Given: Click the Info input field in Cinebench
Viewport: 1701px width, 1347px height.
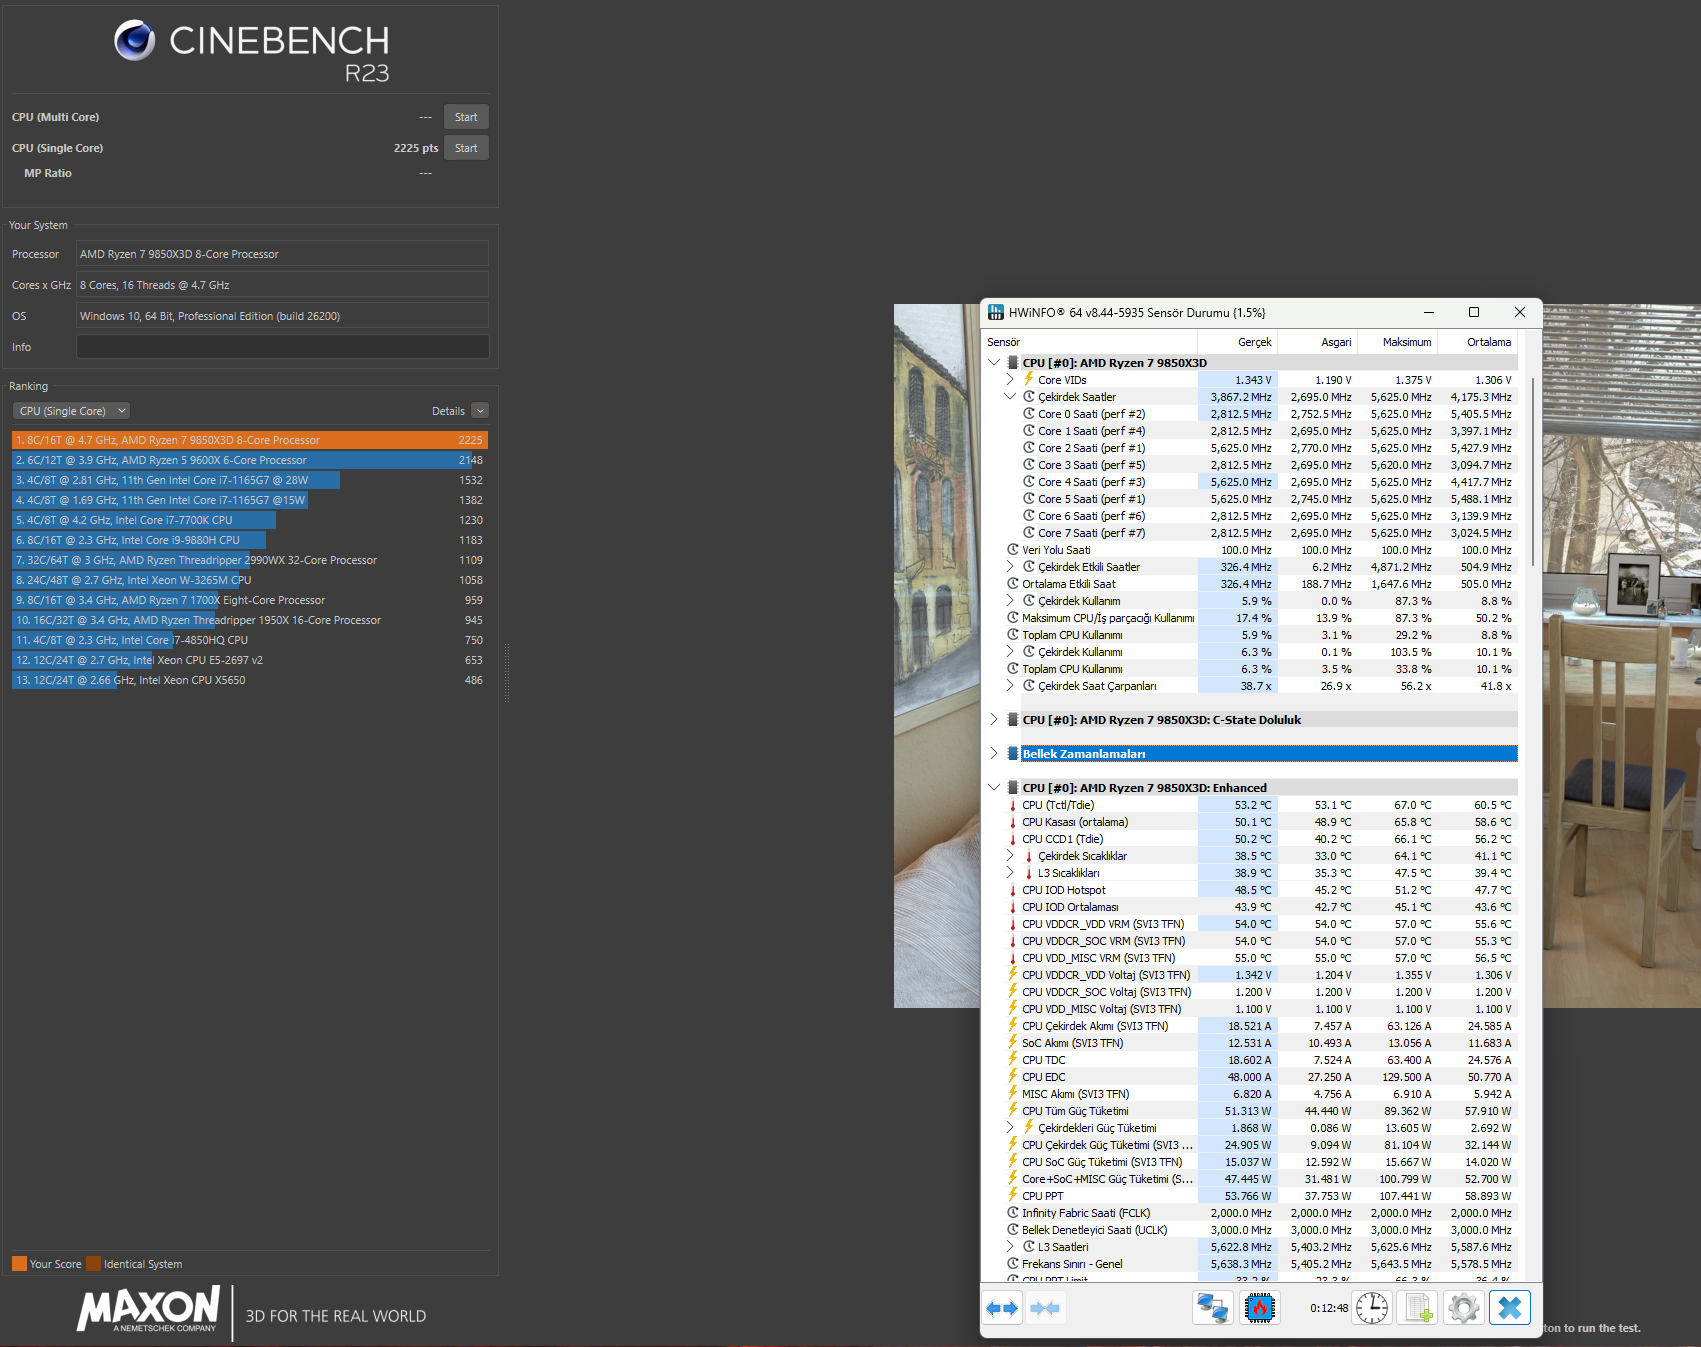Looking at the screenshot, I should [x=282, y=347].
